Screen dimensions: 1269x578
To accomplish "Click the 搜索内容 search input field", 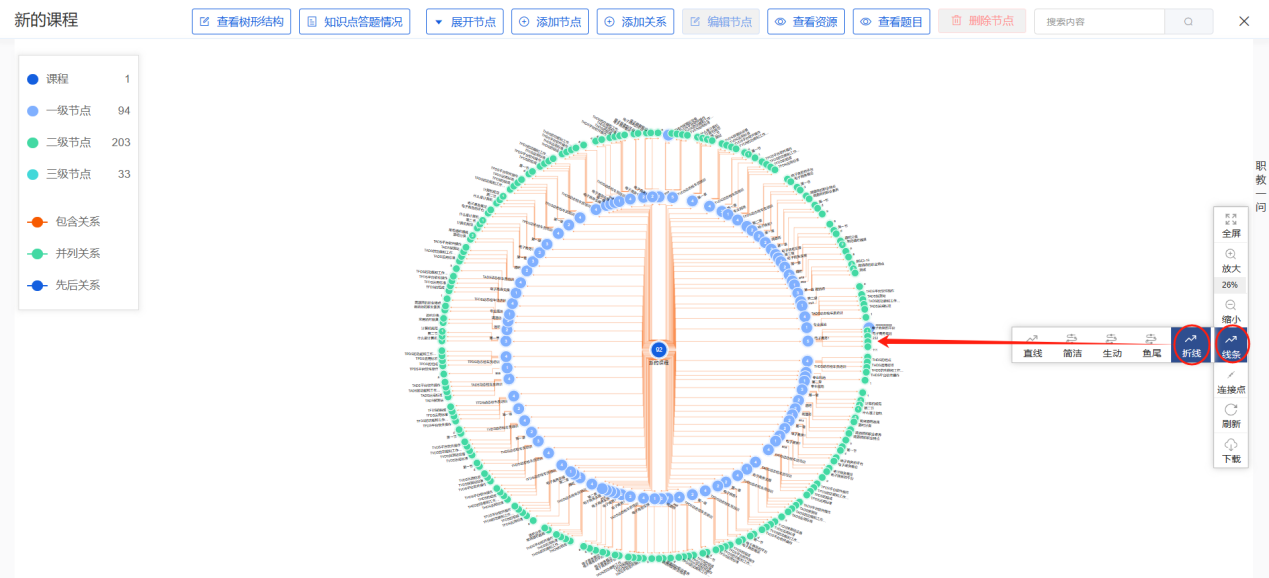I will [x=1098, y=21].
